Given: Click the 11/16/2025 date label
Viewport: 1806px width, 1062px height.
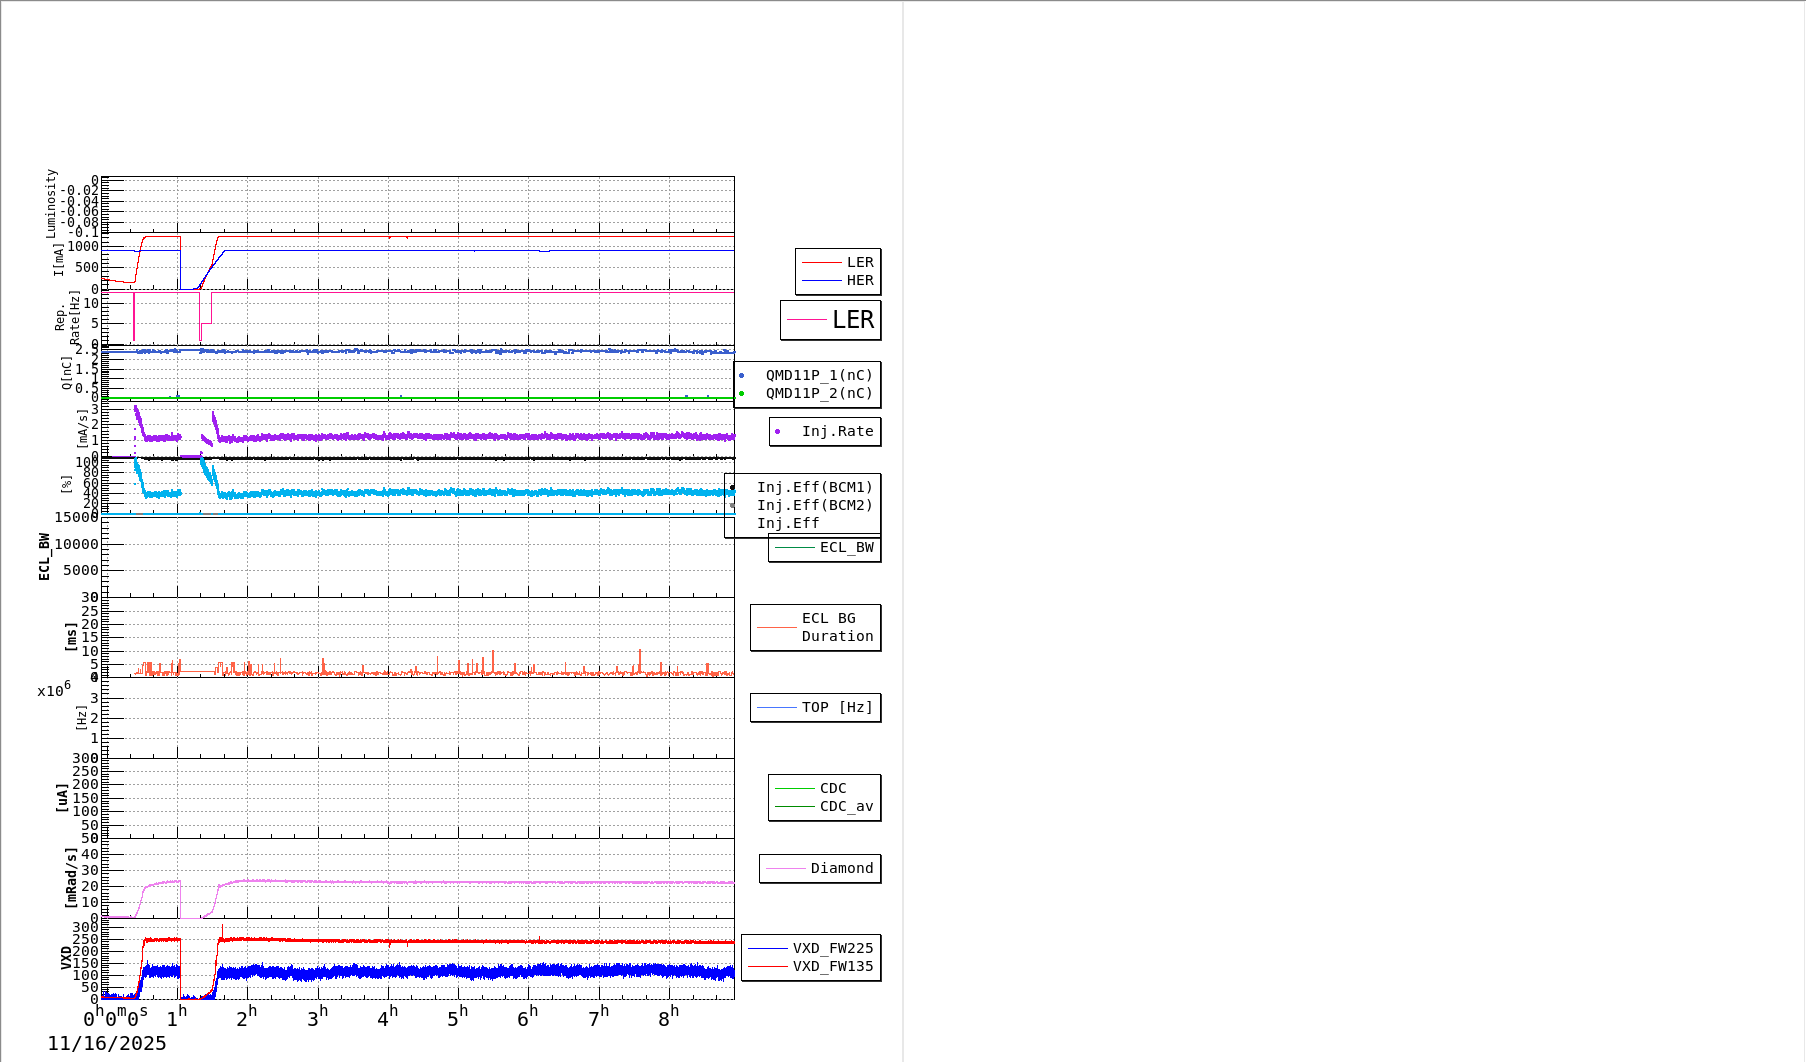Looking at the screenshot, I should (107, 1044).
